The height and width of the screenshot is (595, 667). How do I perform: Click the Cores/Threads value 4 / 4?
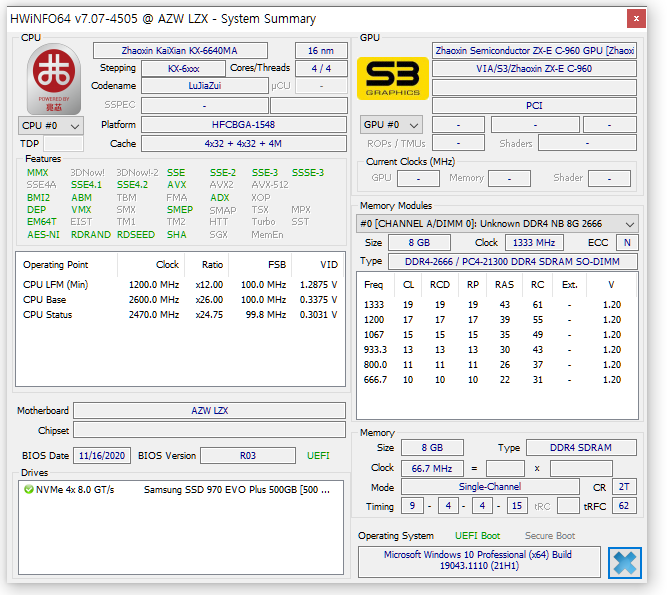point(321,68)
